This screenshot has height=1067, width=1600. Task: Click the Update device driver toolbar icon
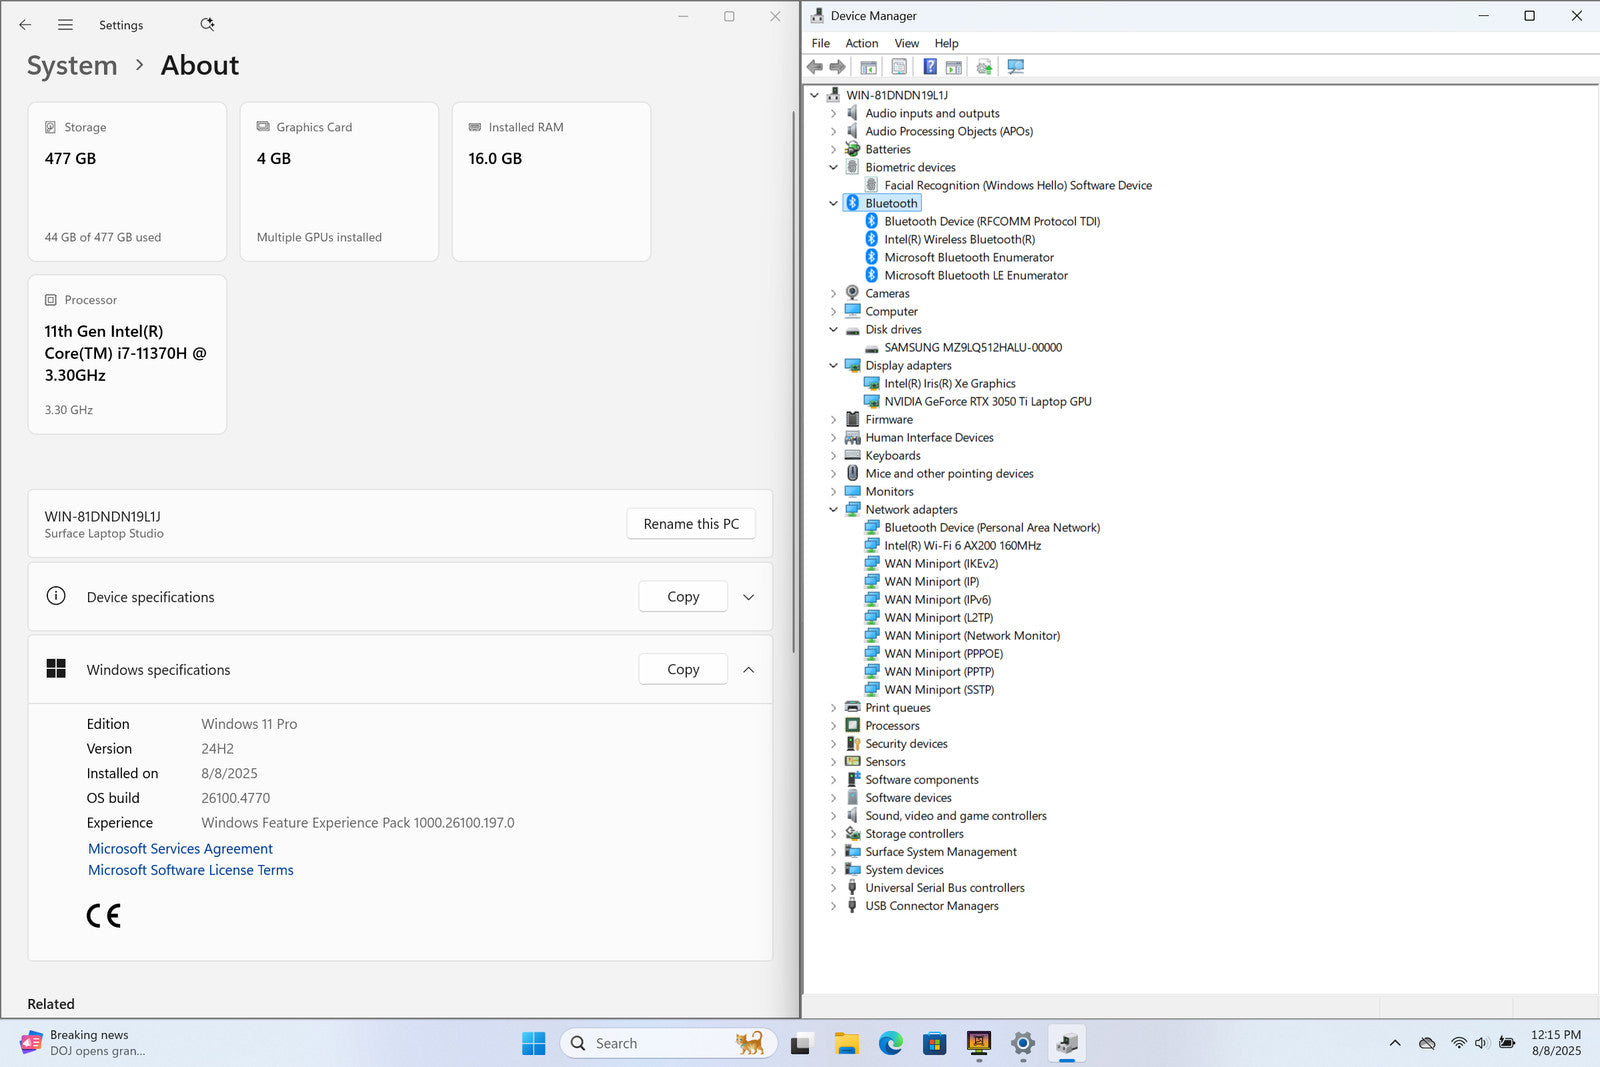click(x=984, y=67)
